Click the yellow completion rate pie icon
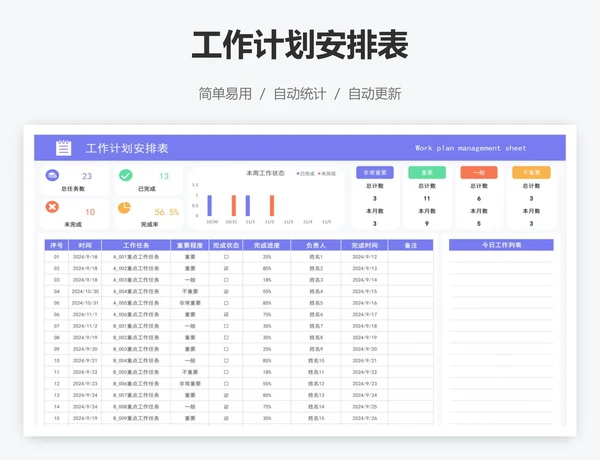 (x=125, y=208)
